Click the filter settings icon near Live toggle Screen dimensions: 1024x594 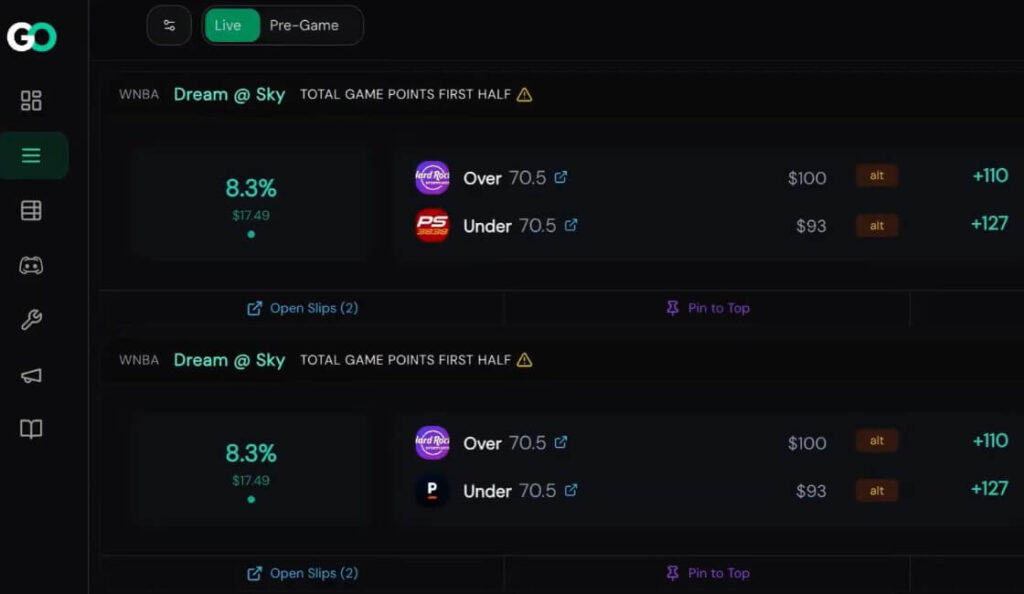pyautogui.click(x=169, y=25)
